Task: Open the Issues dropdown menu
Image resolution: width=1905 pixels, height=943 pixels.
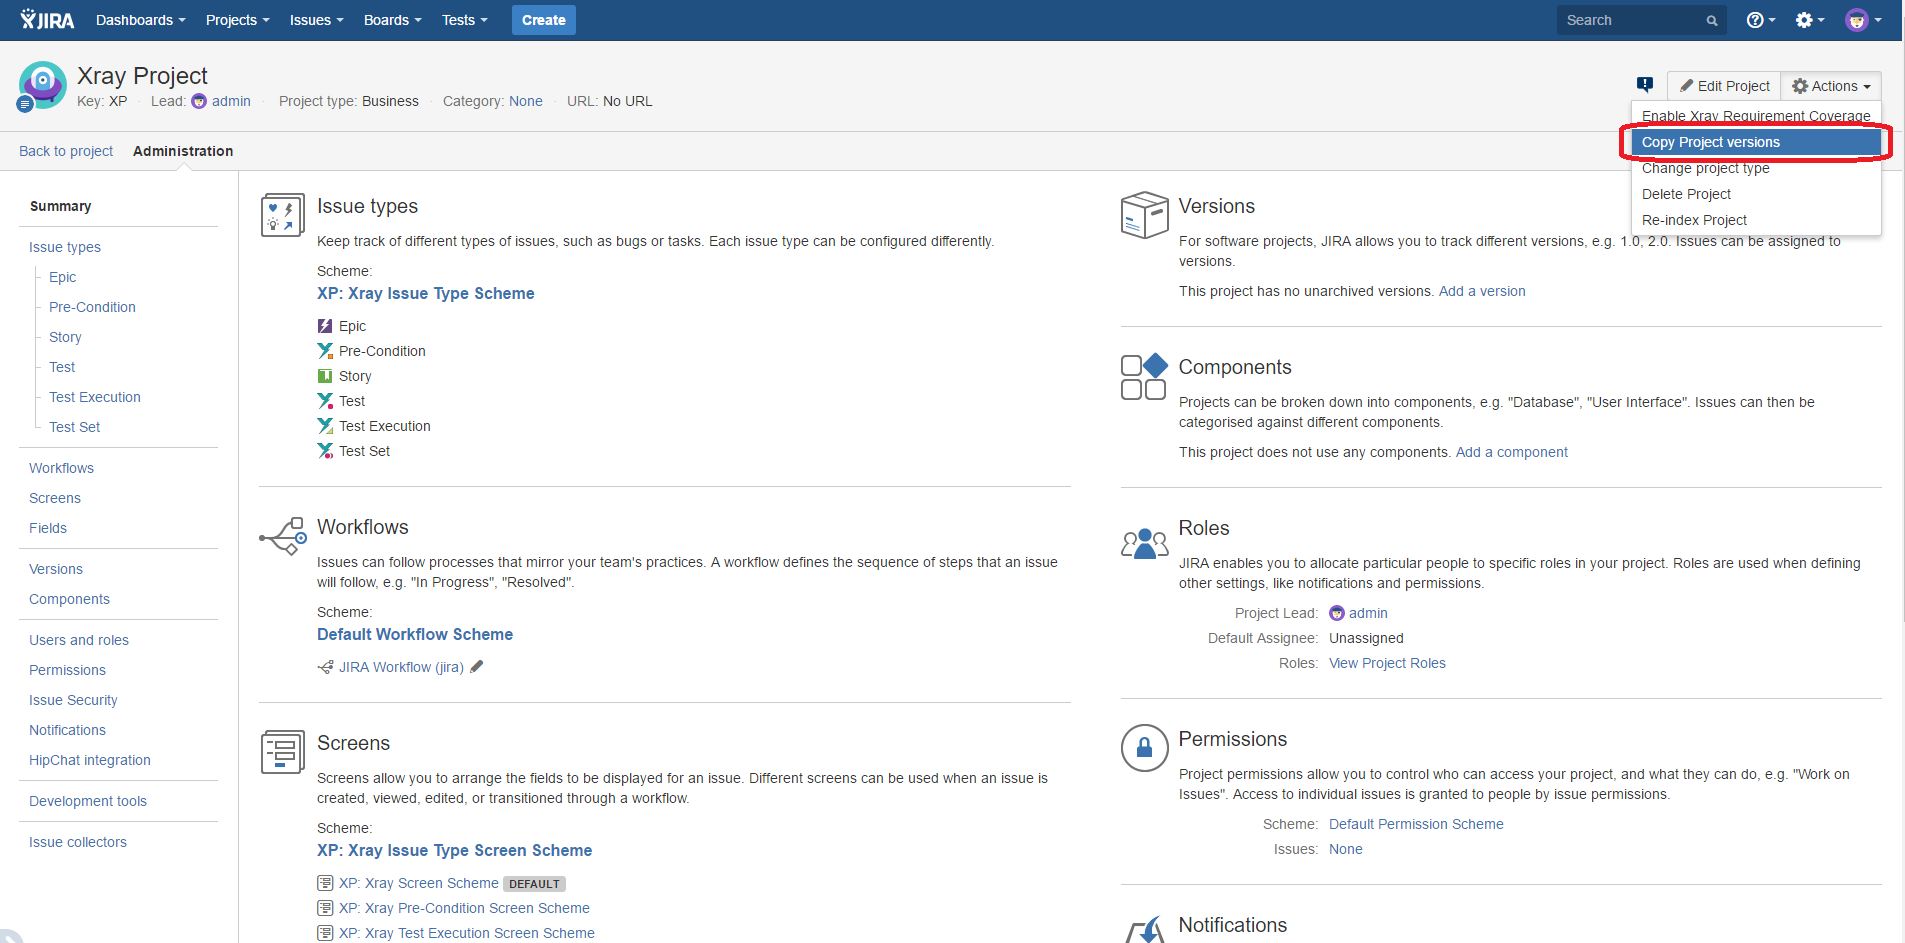Action: (317, 20)
